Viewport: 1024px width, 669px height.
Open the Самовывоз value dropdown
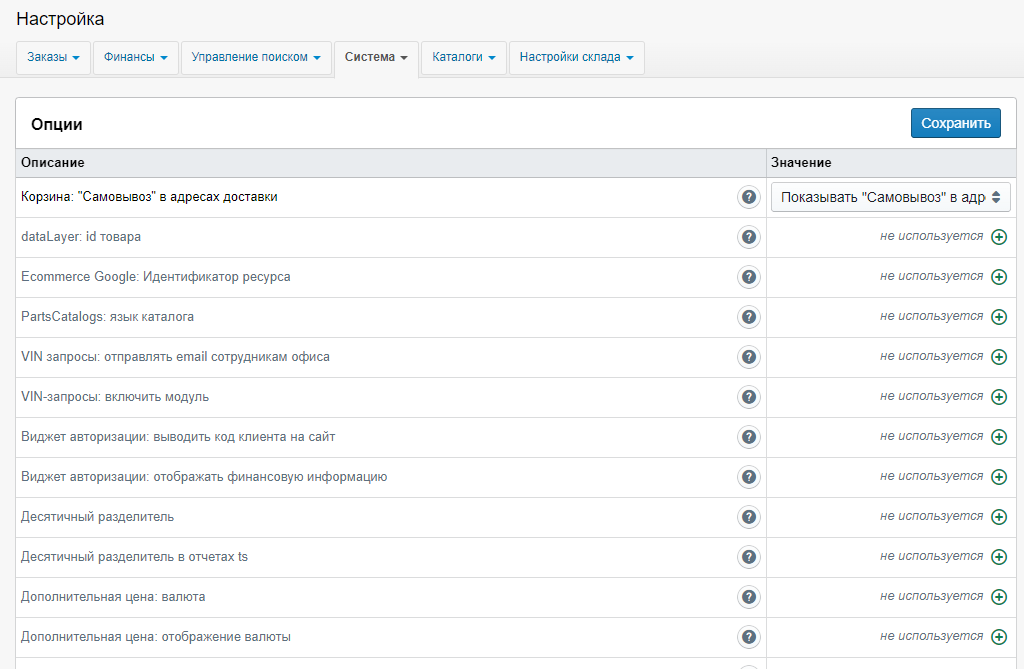(x=890, y=197)
